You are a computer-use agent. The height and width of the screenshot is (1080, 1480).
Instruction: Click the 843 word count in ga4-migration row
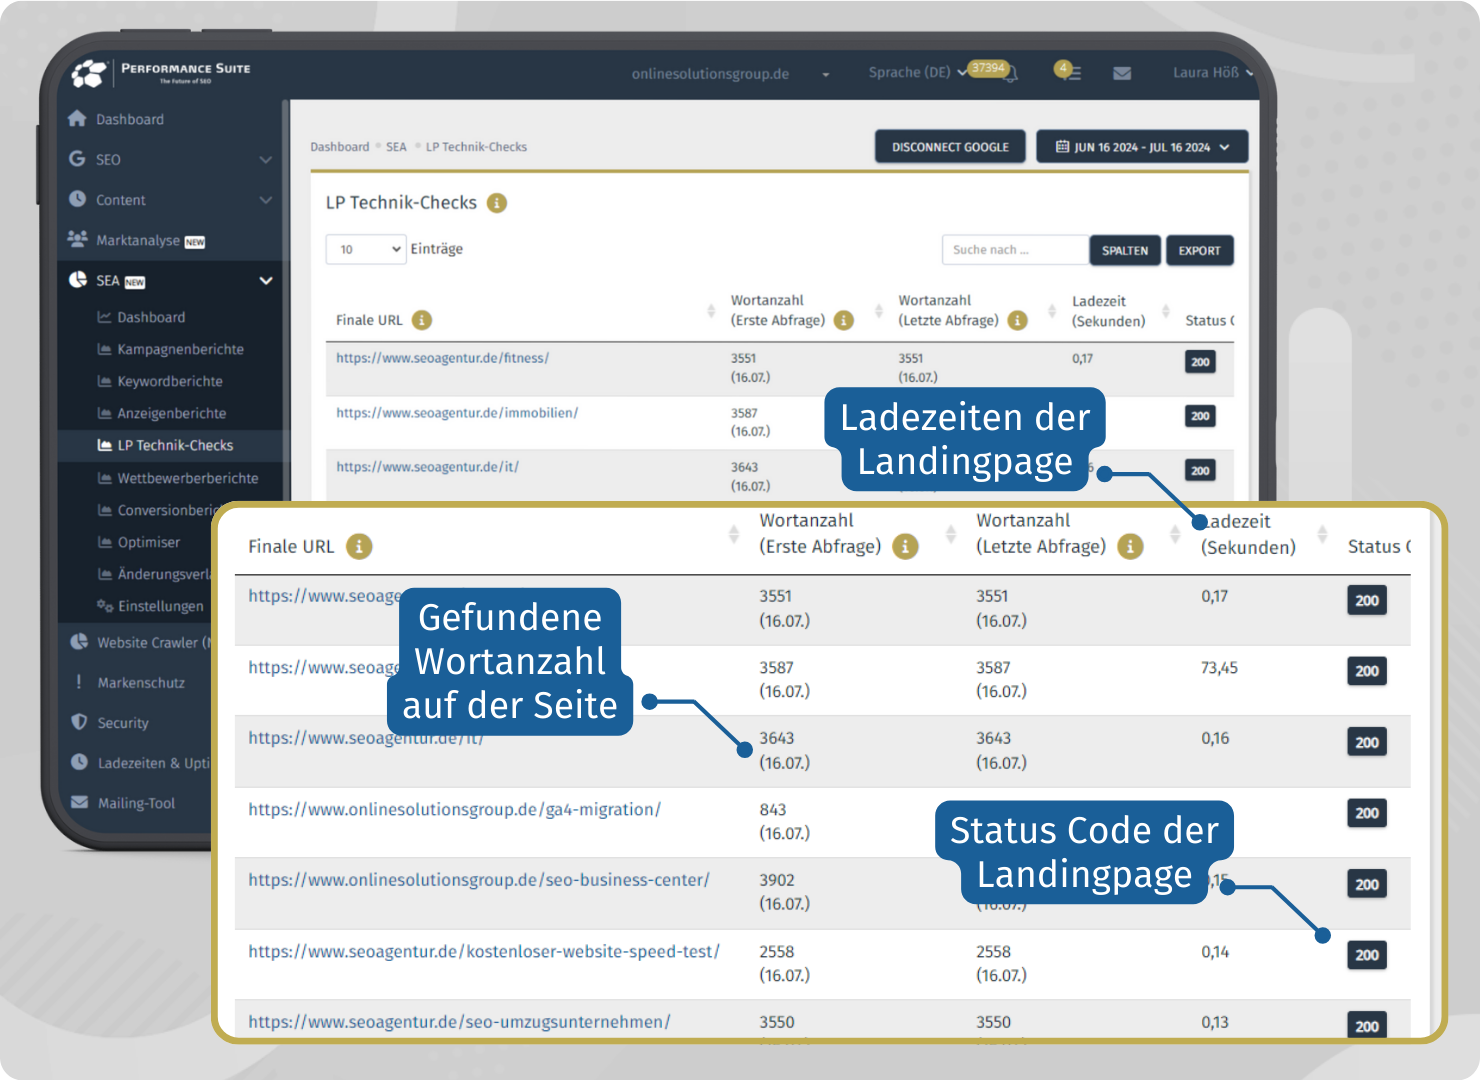click(773, 809)
